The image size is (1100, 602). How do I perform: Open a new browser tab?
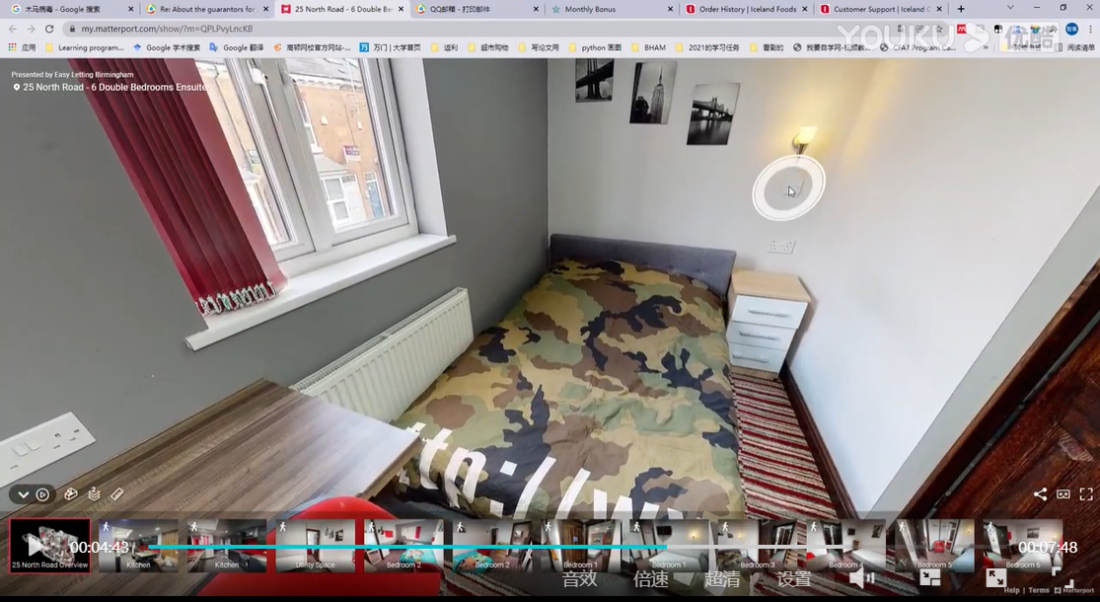tap(961, 9)
